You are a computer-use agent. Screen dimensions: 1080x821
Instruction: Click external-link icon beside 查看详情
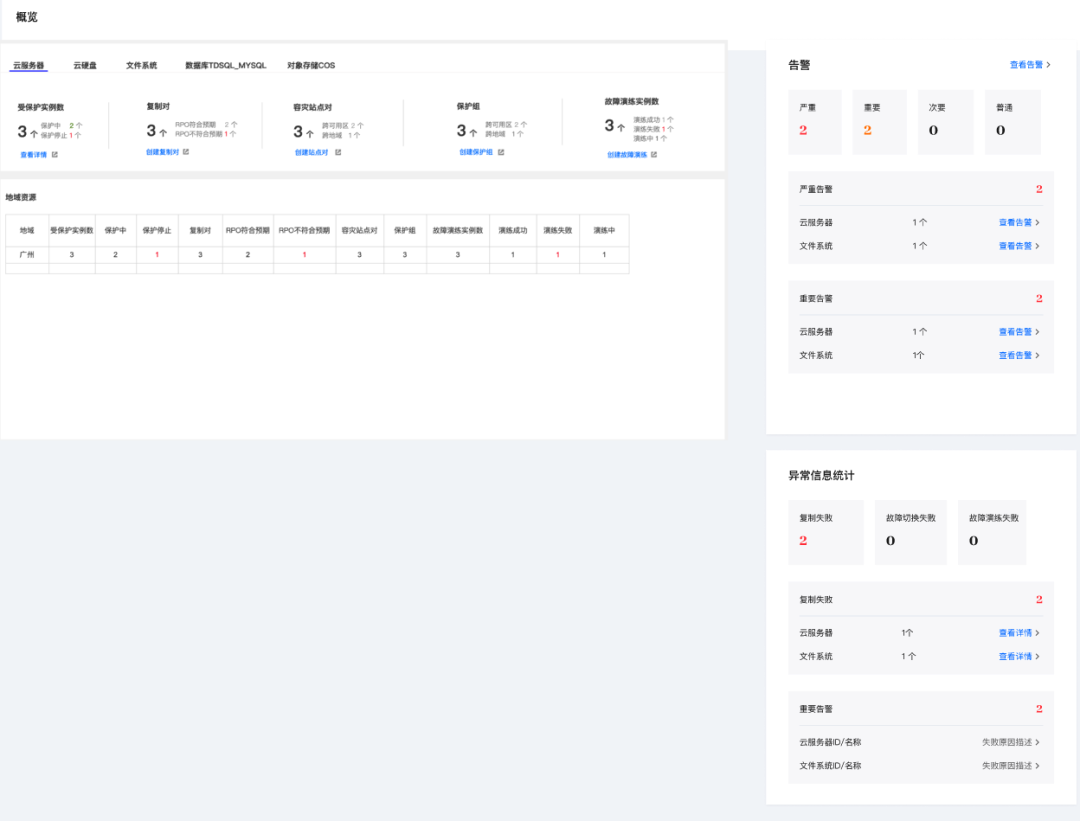pos(55,155)
